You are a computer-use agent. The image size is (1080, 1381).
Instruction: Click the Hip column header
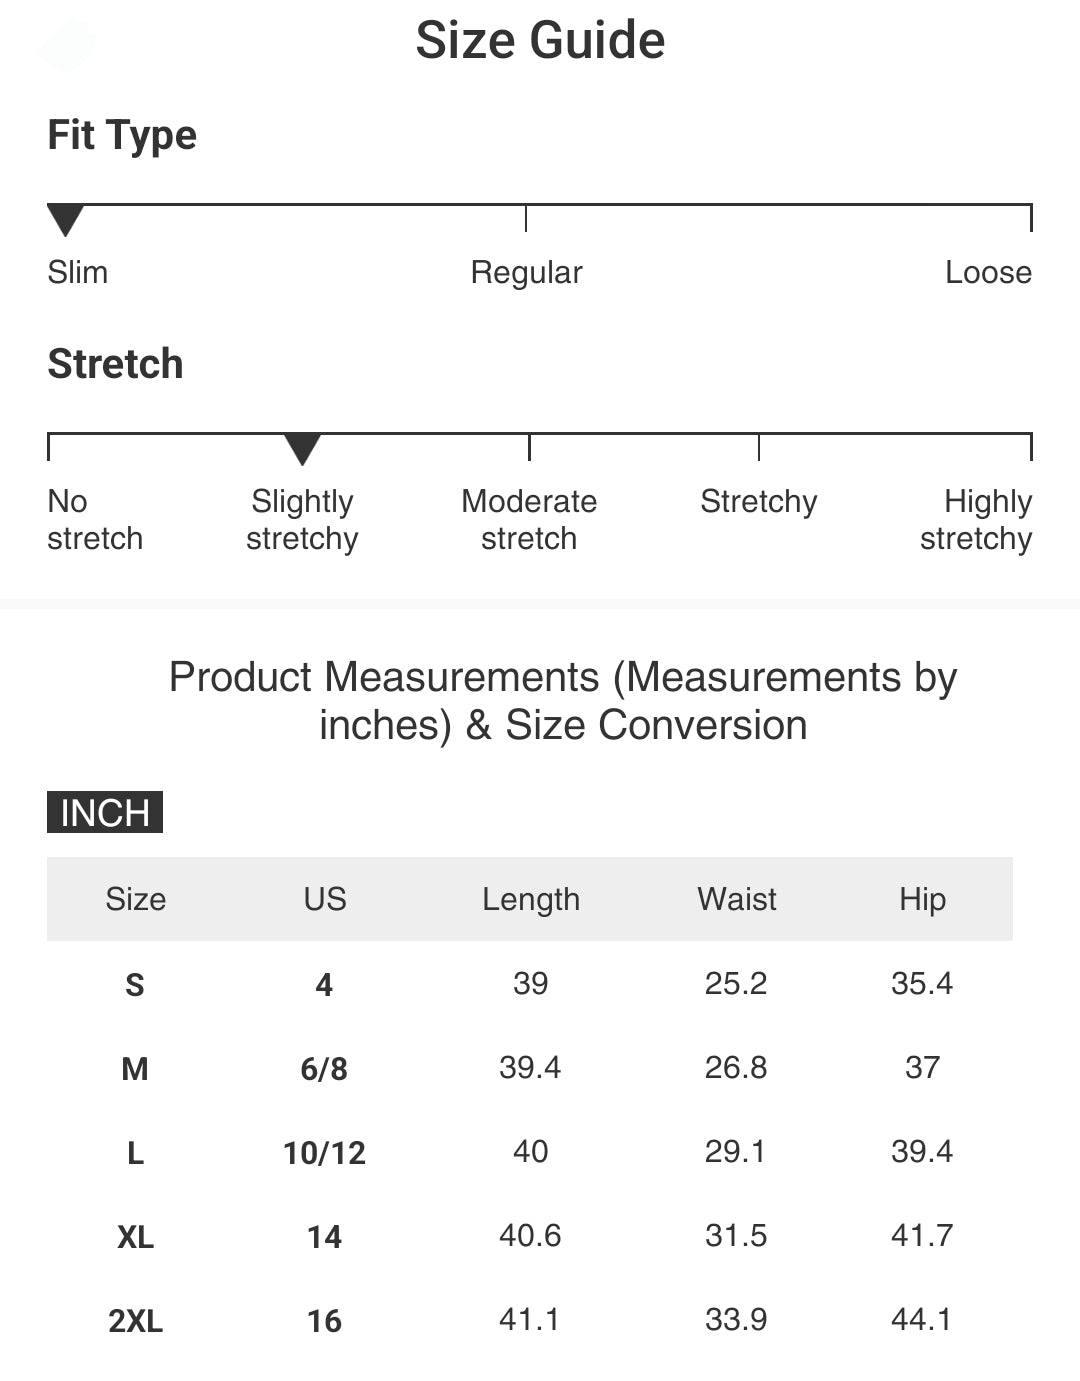coord(922,899)
